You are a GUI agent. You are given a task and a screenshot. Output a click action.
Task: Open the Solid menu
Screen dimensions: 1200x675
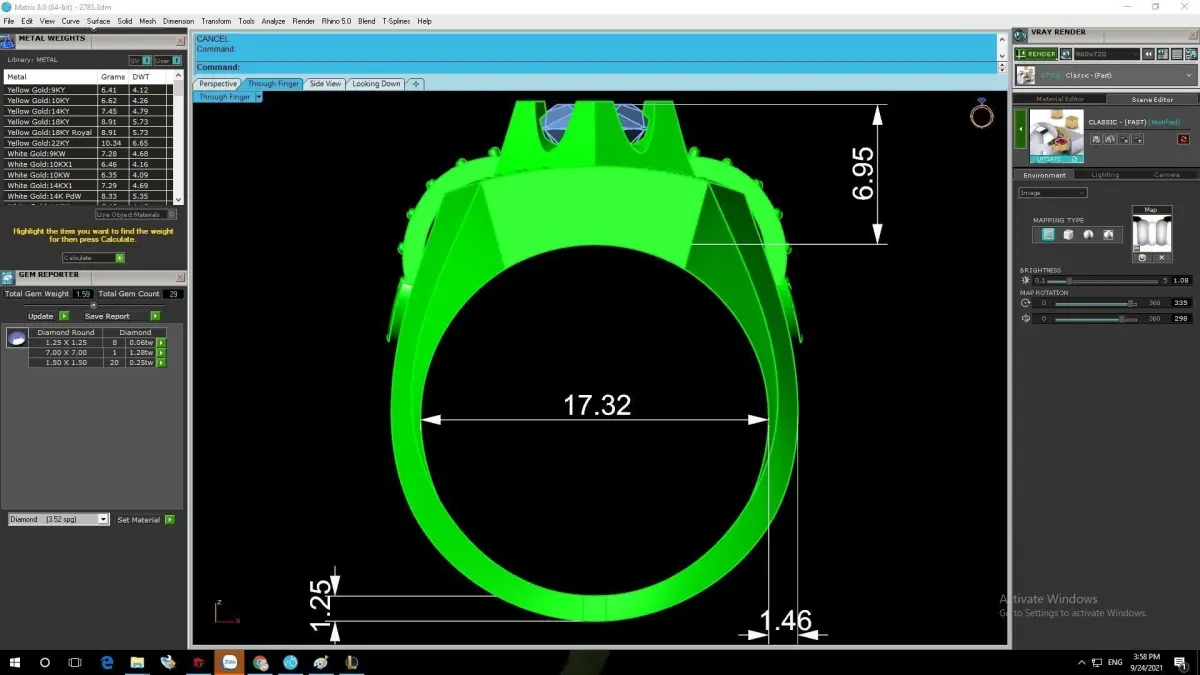tap(125, 21)
